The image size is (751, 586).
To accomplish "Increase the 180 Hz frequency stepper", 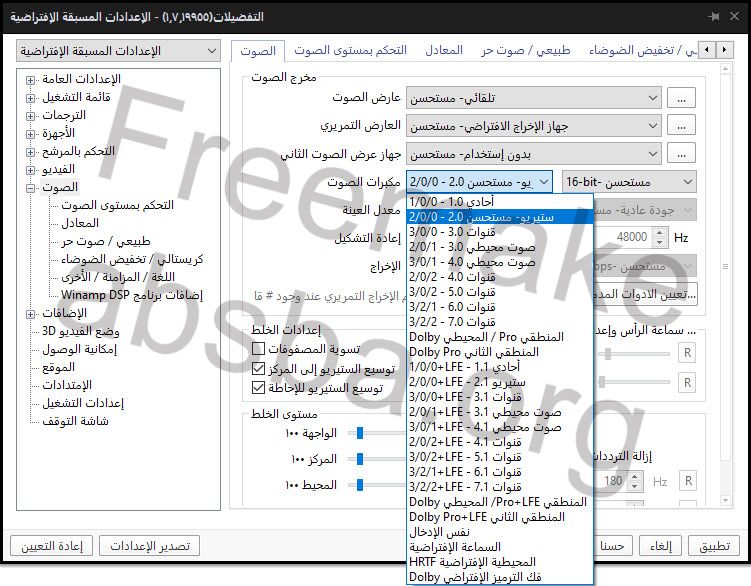I will point(634,476).
